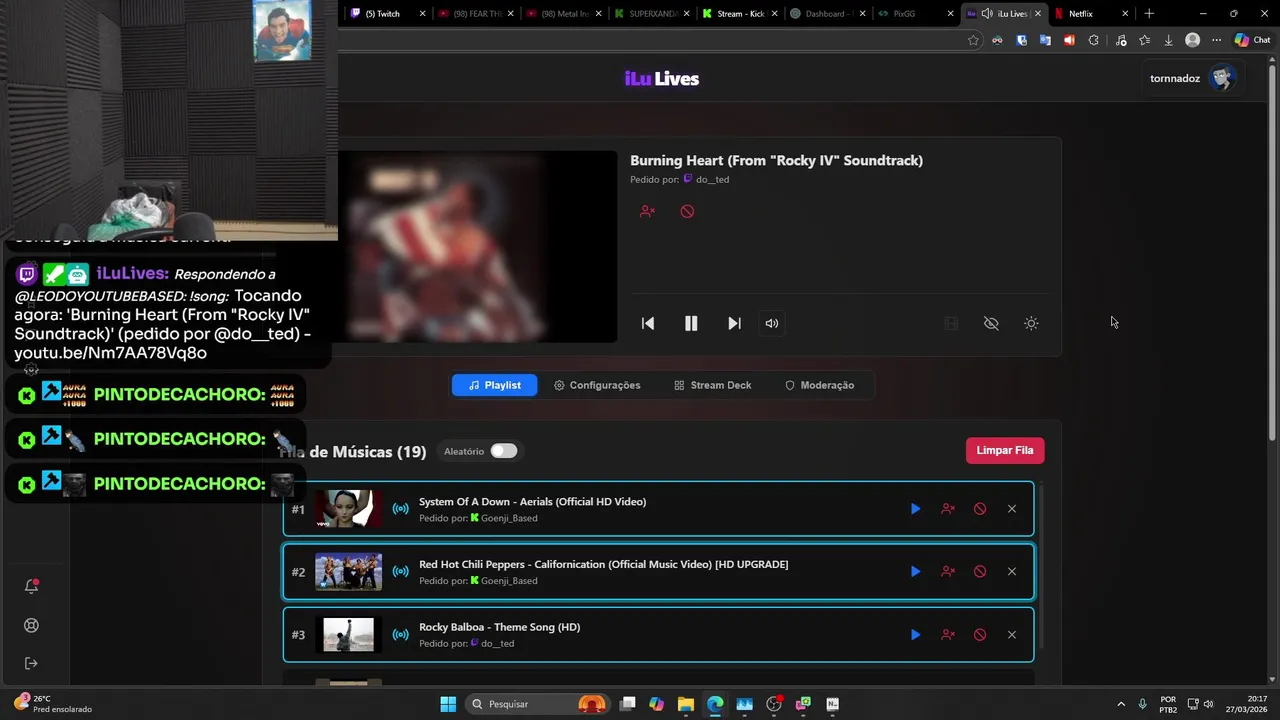Open the weather widget showing 26°C

(x=52, y=704)
